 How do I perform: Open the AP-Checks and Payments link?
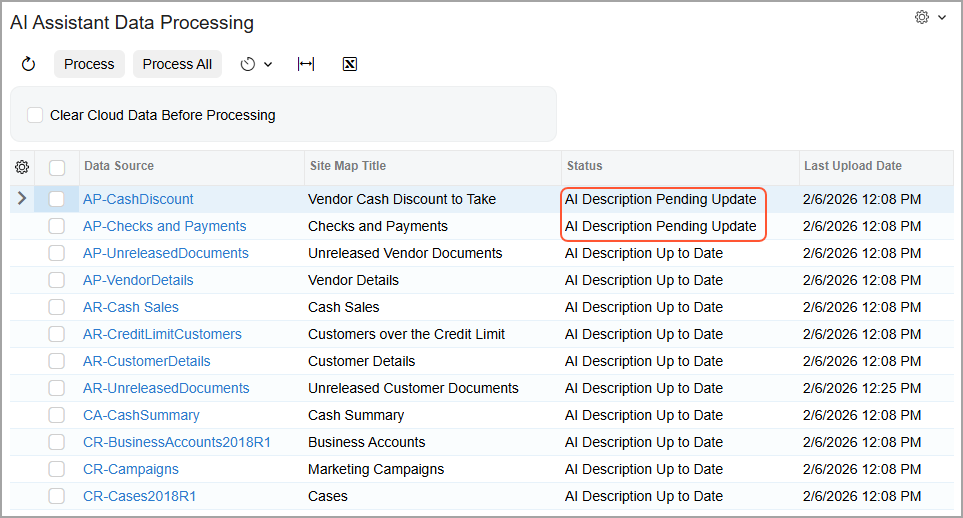[165, 226]
